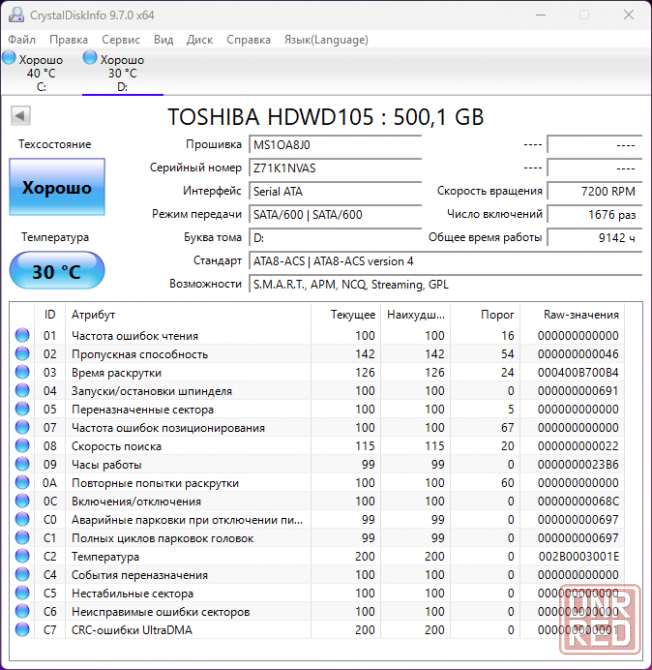Click the serial number field Z71K1NVAS
Screen dimensions: 652x670
click(x=335, y=168)
